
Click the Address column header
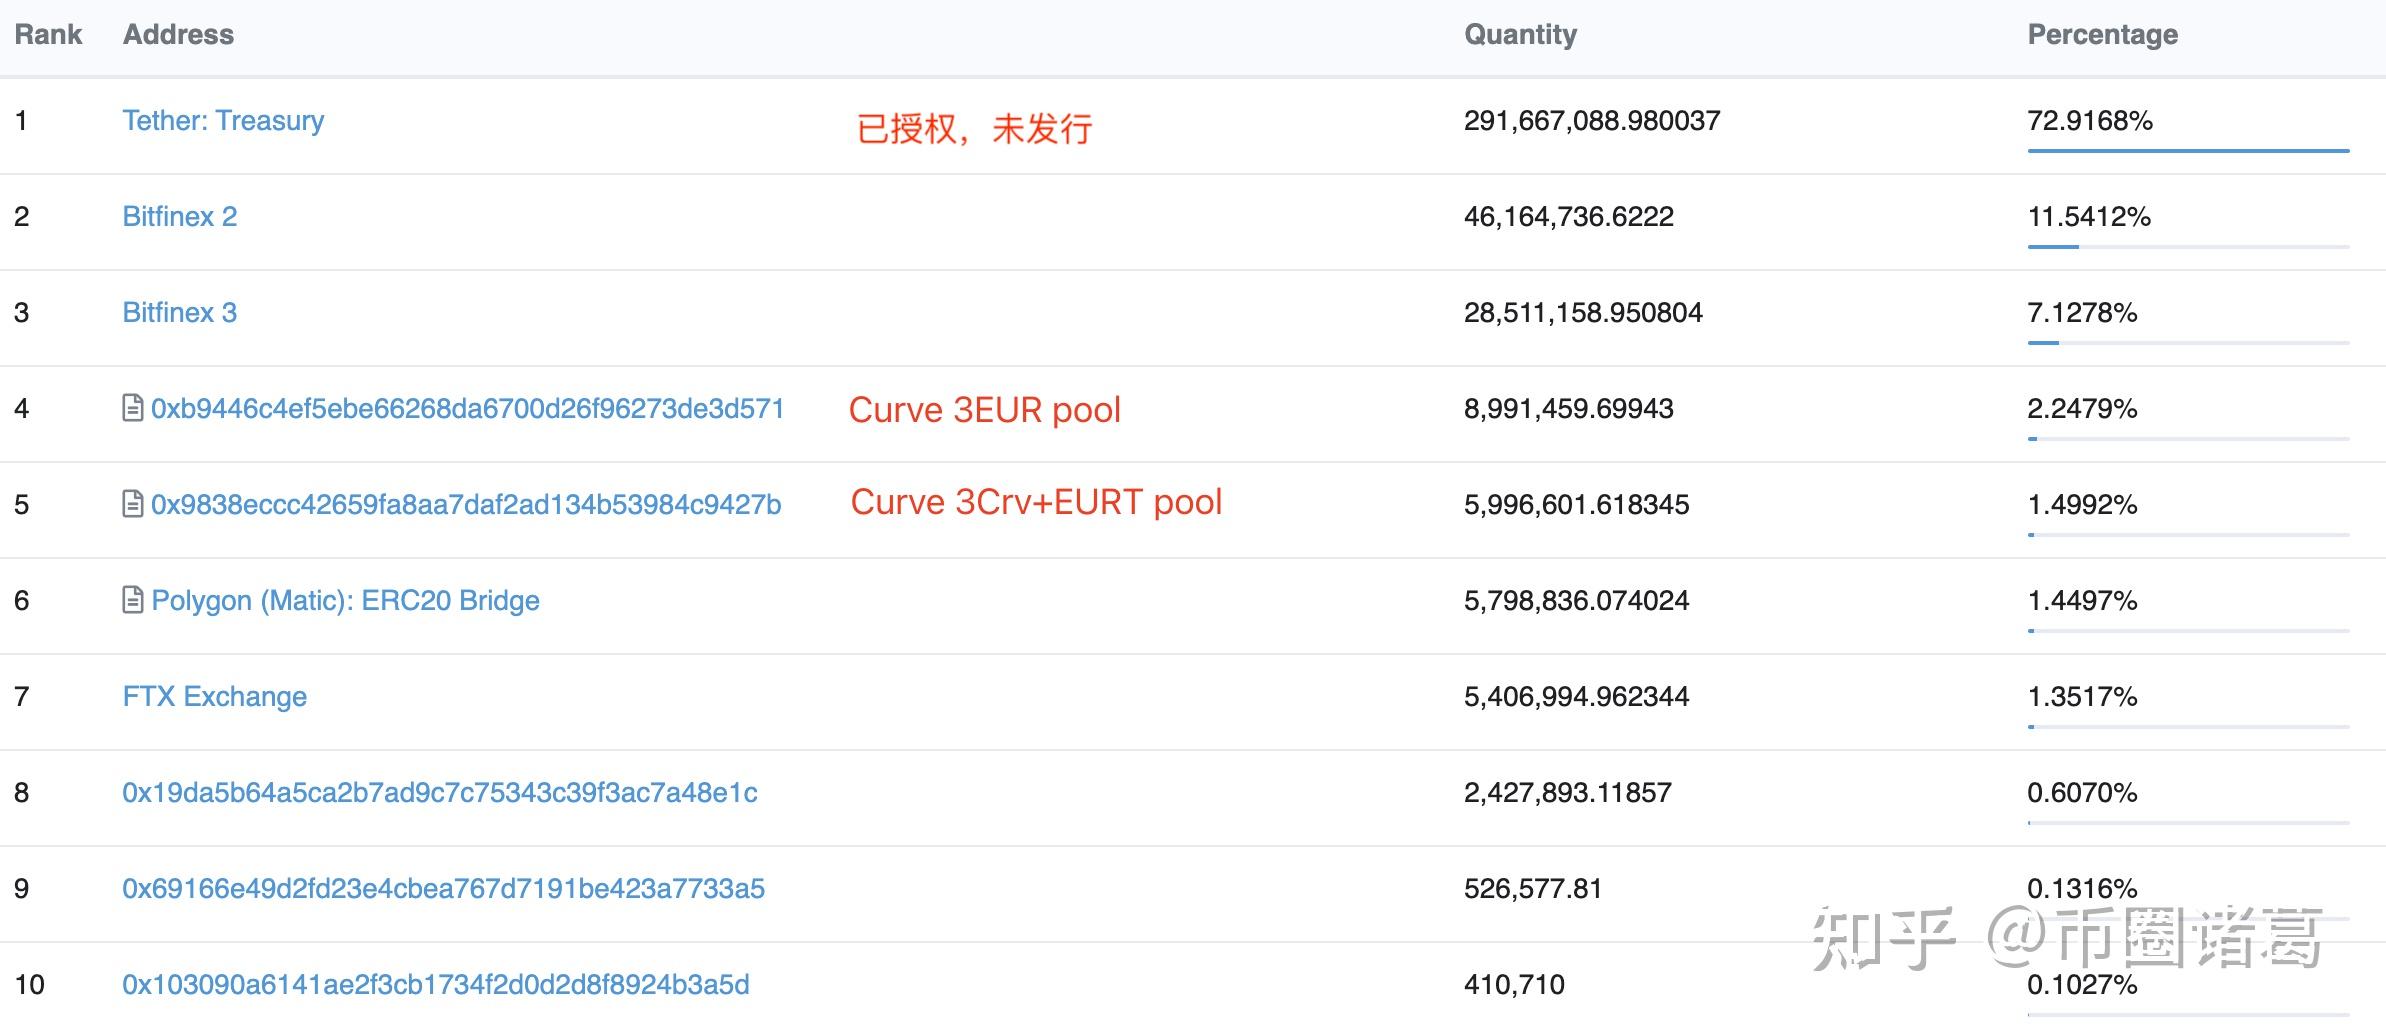[178, 35]
